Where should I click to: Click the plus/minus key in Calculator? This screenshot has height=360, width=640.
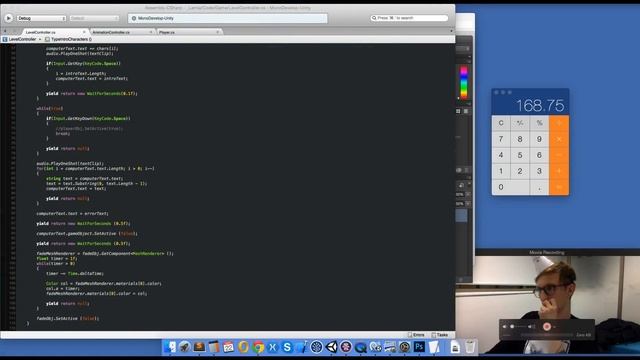coord(520,123)
